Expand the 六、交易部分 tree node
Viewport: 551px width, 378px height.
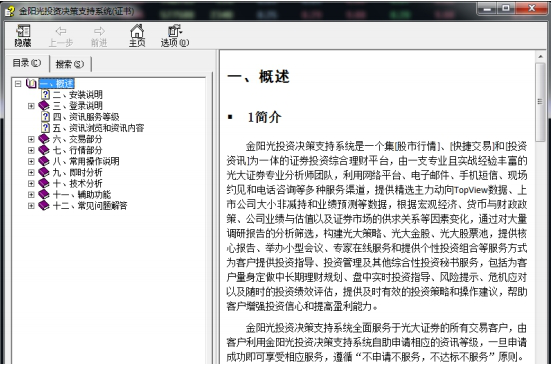[31, 139]
